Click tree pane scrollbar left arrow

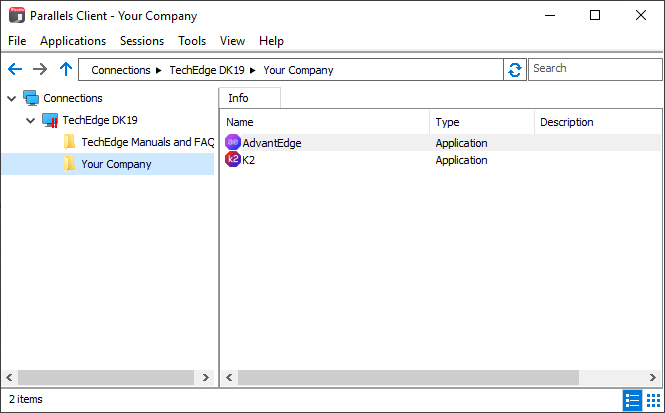pos(9,377)
